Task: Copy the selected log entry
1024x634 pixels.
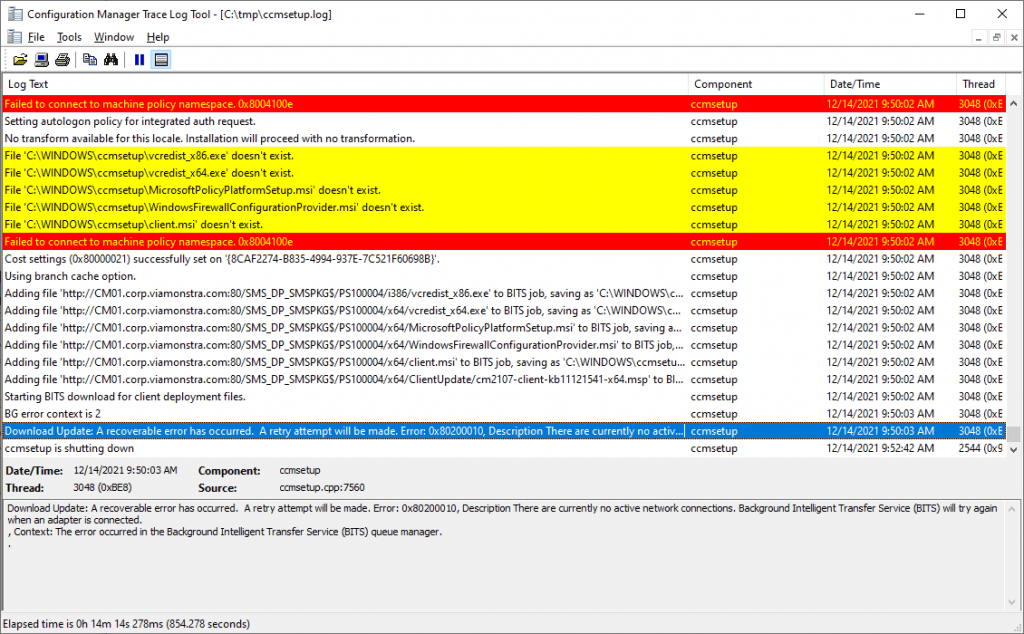Action: tap(90, 59)
